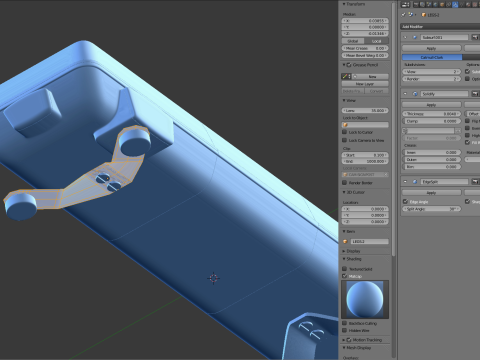Click Solidify Thickness value slider

432,114
